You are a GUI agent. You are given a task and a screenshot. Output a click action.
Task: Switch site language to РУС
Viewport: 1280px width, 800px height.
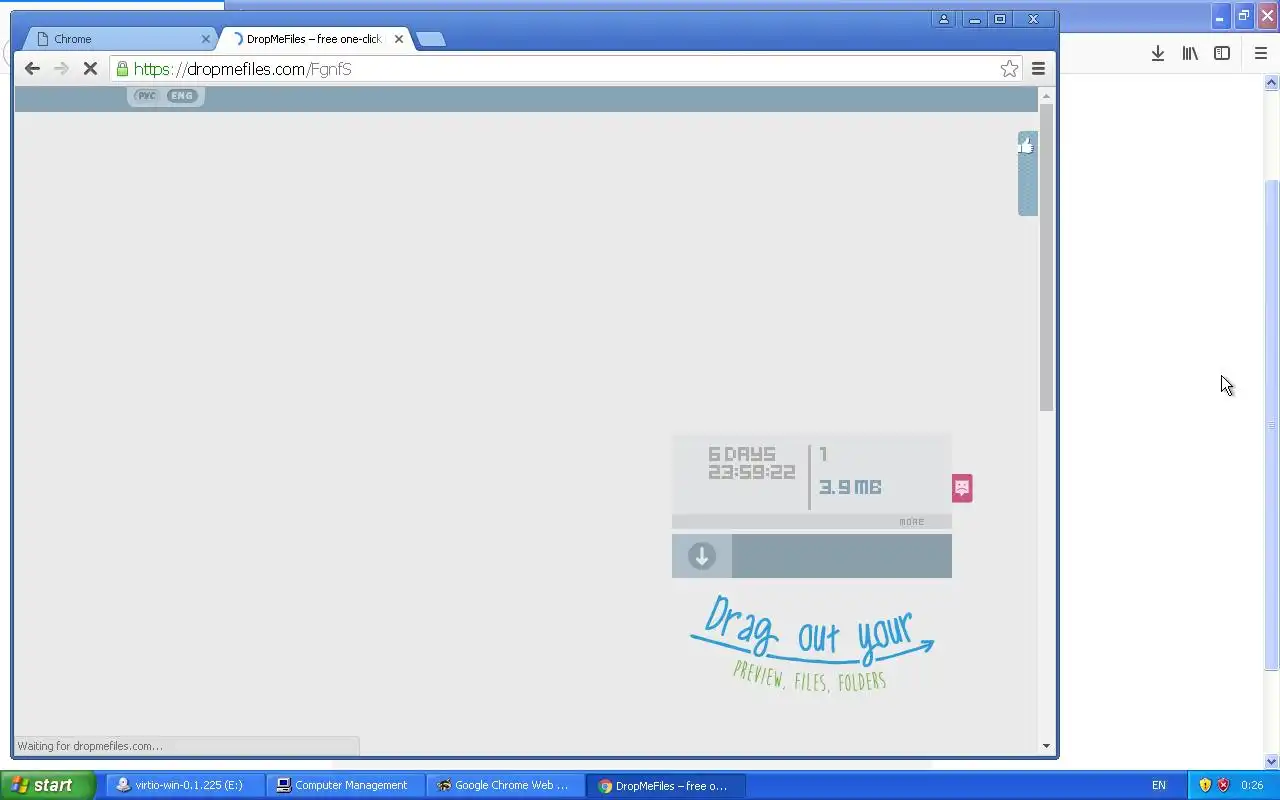146,96
